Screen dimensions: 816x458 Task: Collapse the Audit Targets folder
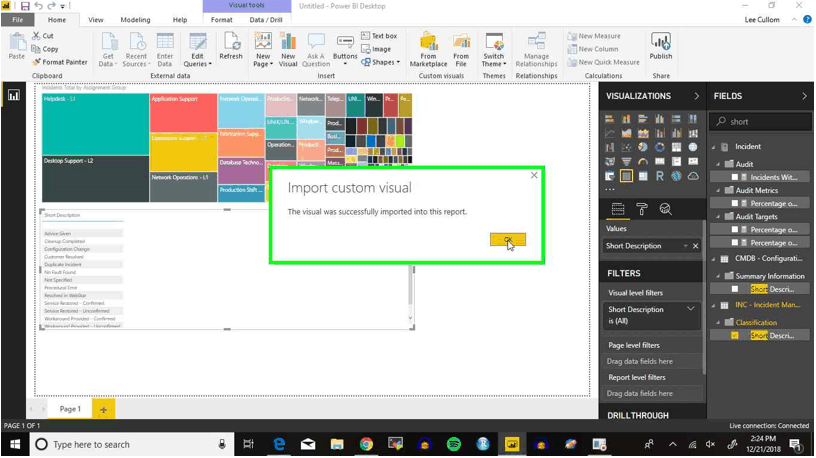(x=718, y=217)
